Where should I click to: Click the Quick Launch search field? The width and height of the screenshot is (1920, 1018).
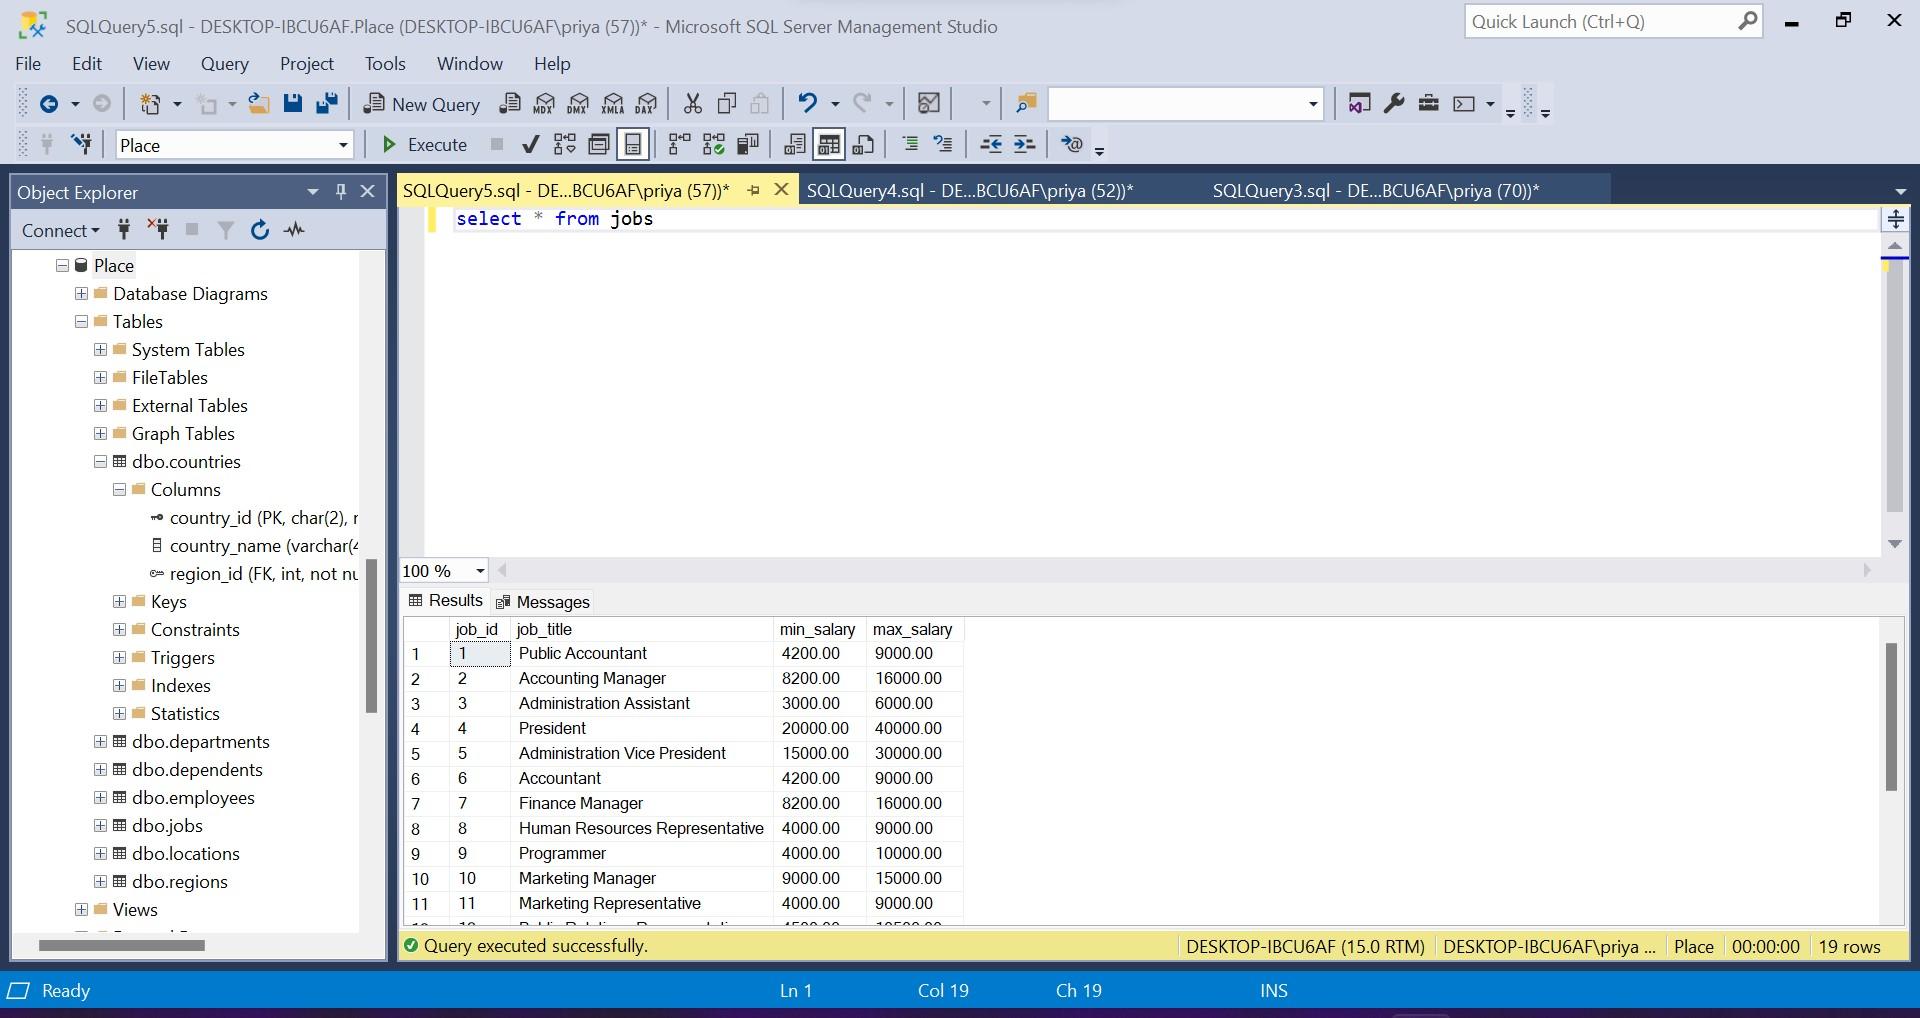pyautogui.click(x=1600, y=22)
